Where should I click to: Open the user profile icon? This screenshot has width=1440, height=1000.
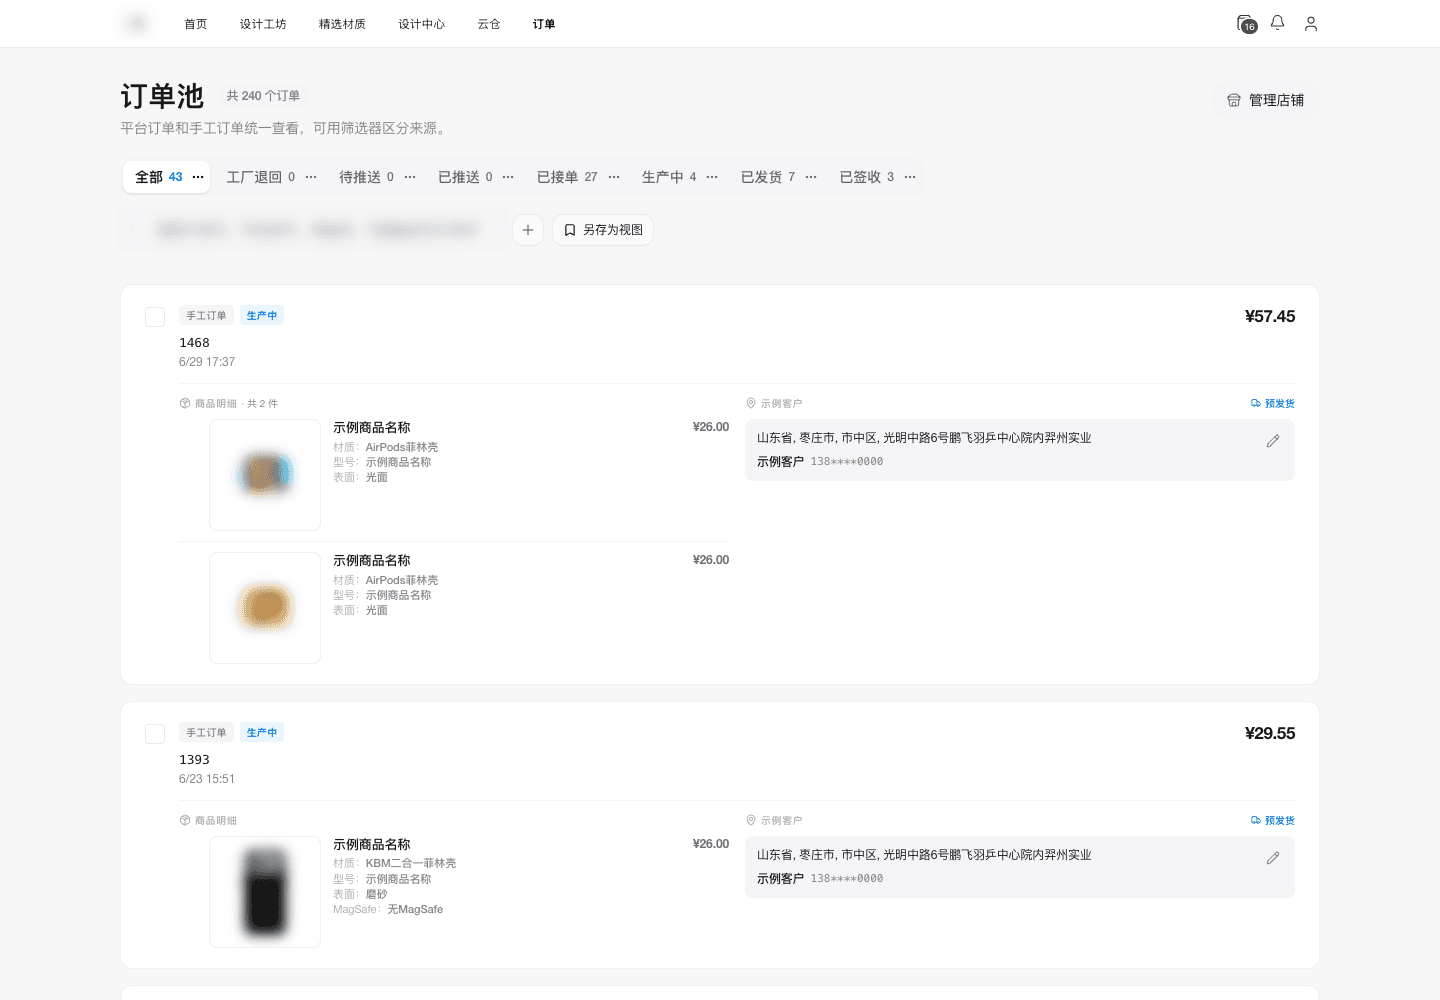(x=1310, y=24)
